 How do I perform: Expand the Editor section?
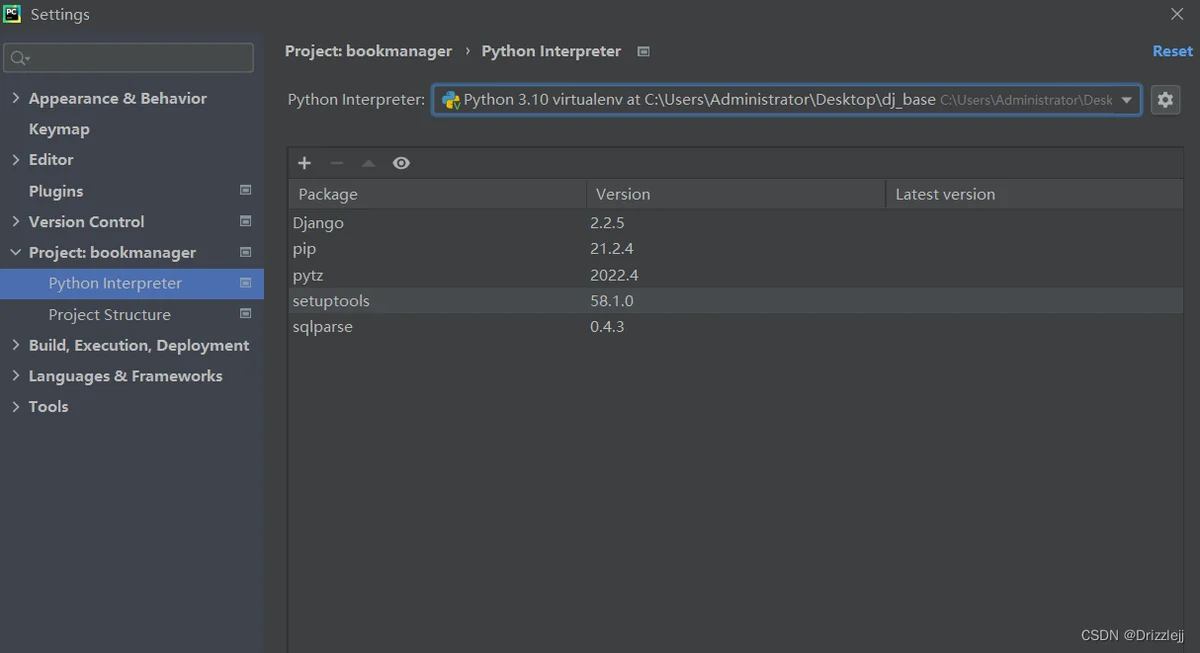[x=15, y=159]
